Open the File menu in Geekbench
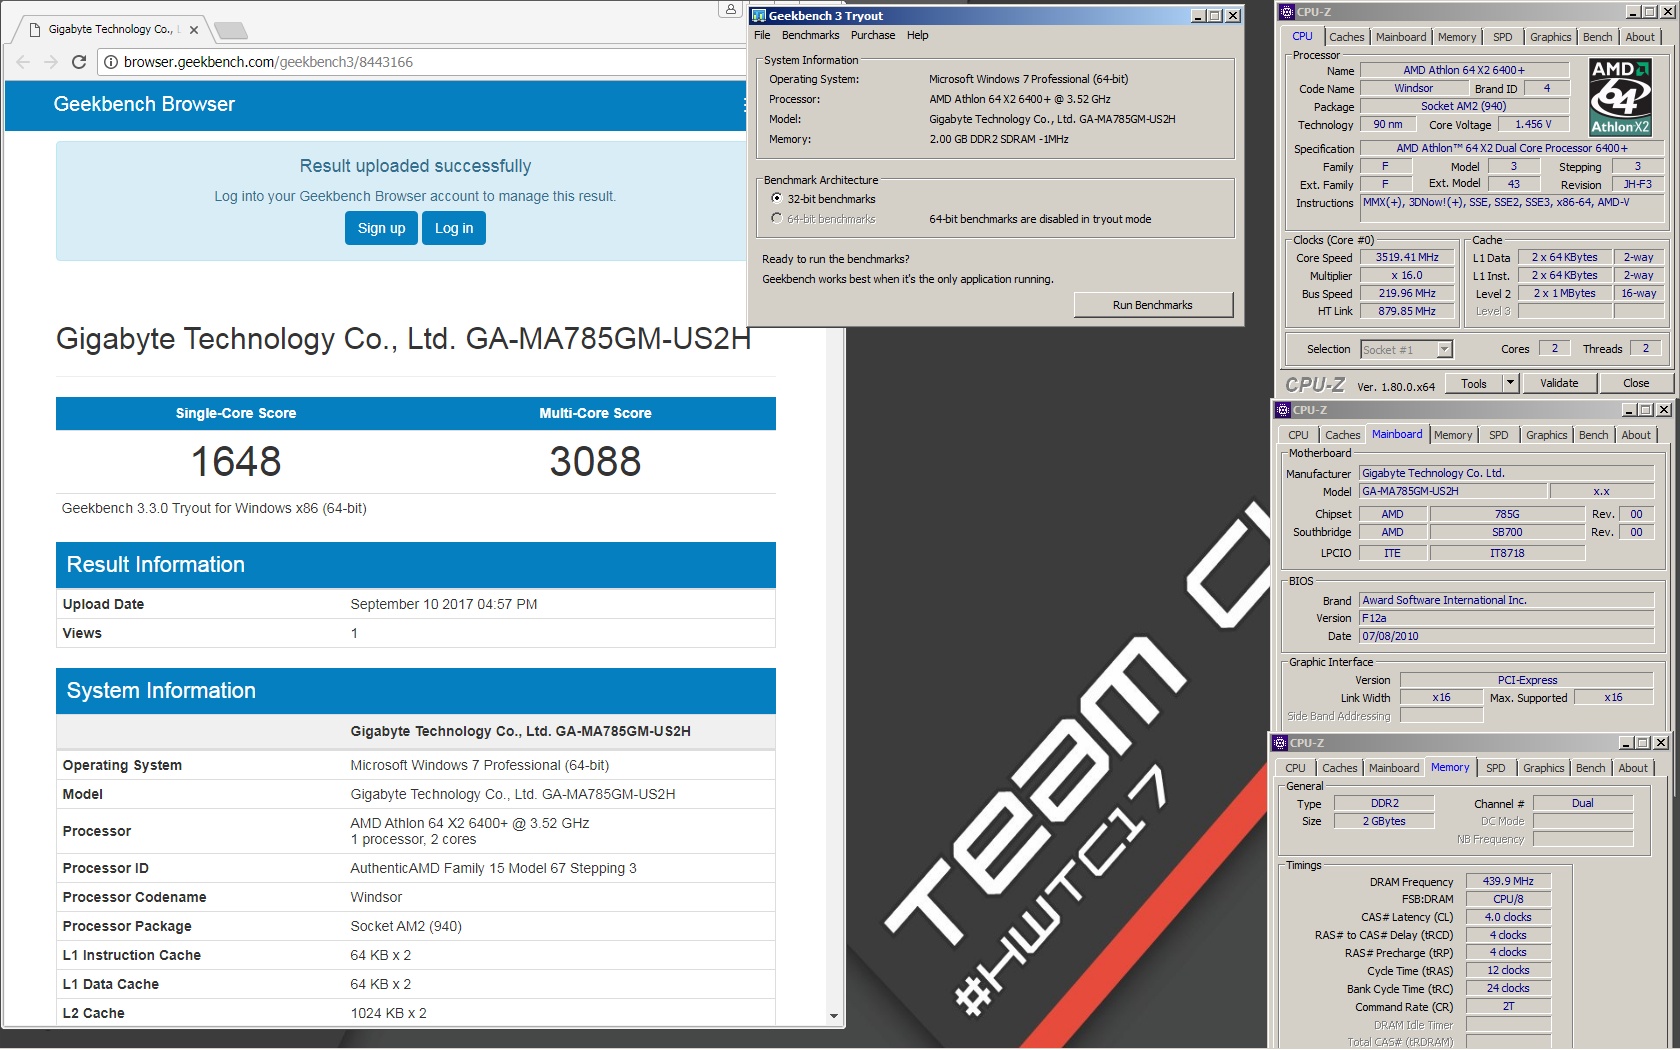The height and width of the screenshot is (1050, 1680). (762, 35)
